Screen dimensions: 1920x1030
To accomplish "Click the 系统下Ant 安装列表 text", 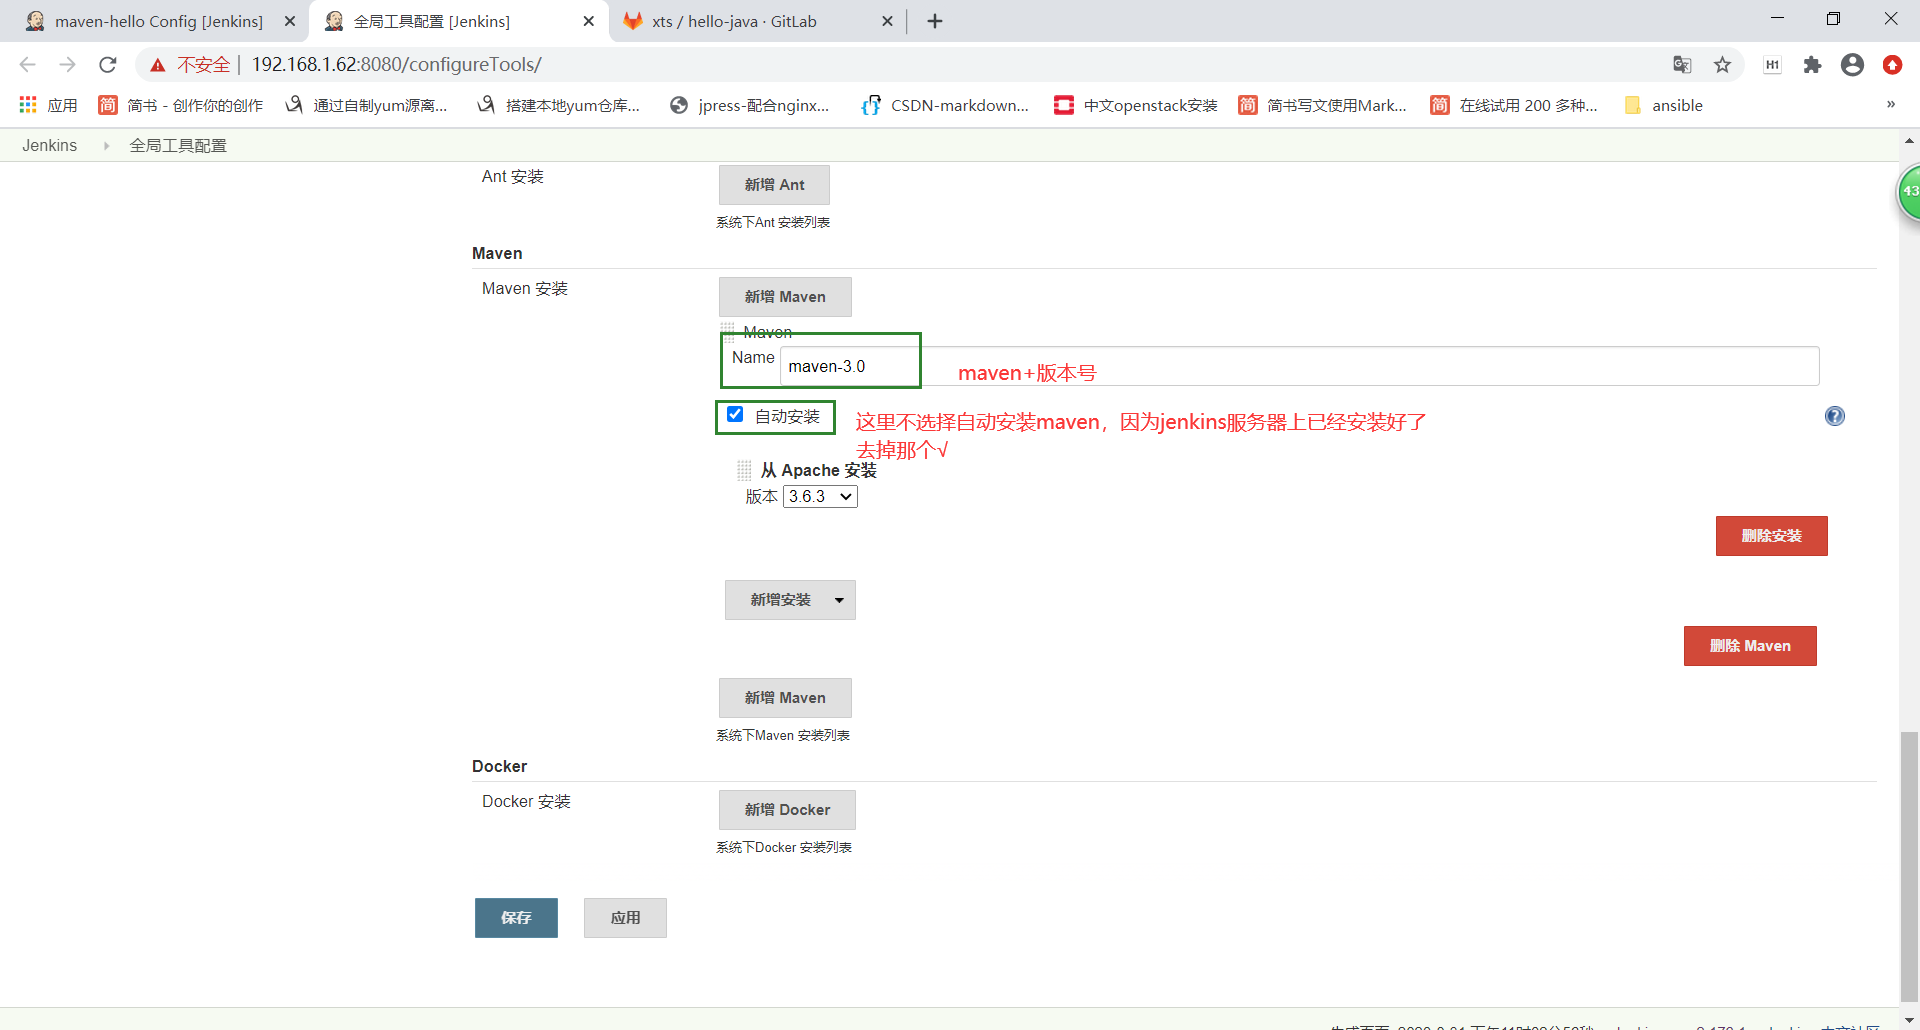I will pos(773,223).
